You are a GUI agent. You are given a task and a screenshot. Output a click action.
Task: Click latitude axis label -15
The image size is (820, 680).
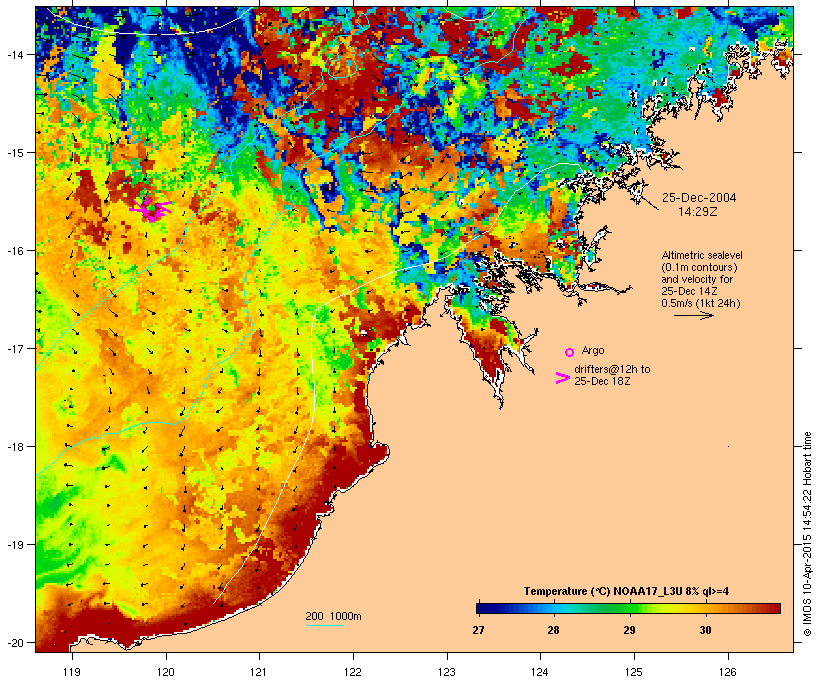coord(14,153)
